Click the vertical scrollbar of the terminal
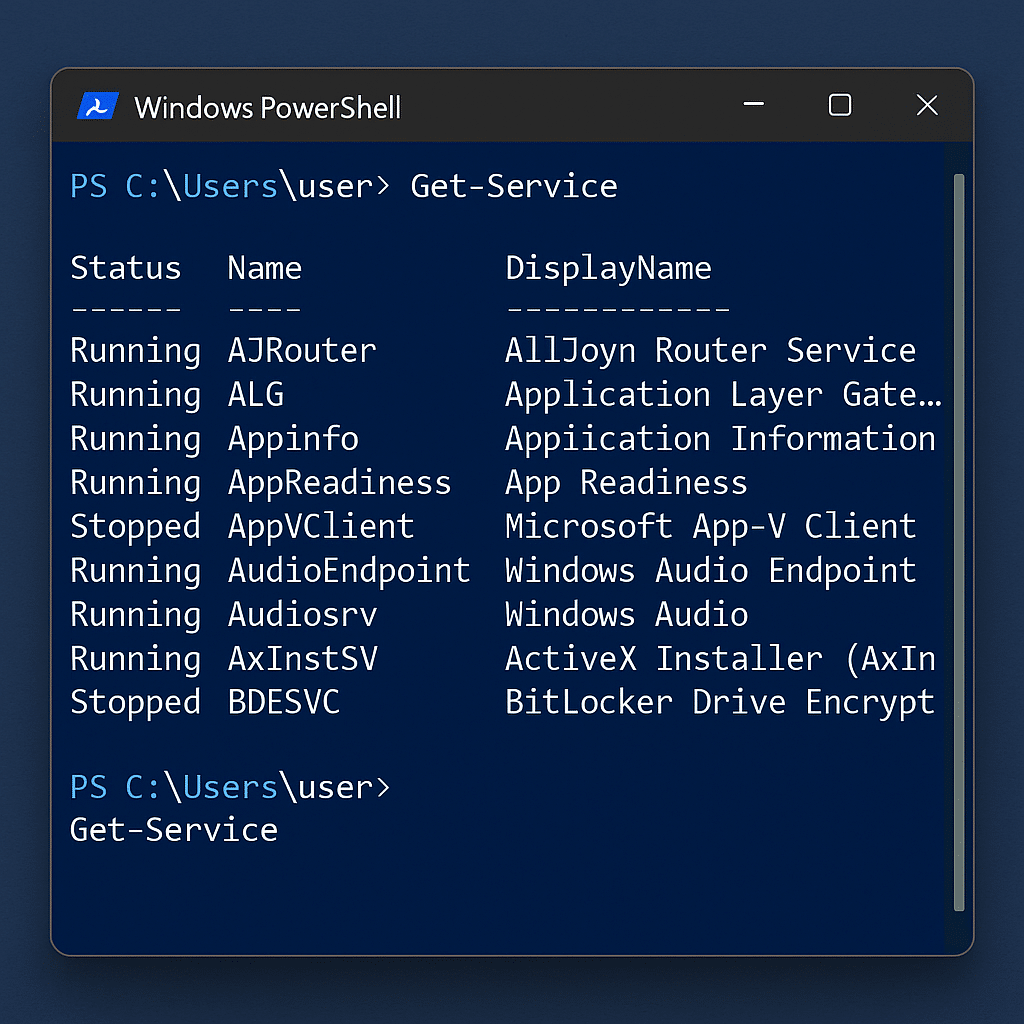1024x1024 pixels. [x=959, y=542]
